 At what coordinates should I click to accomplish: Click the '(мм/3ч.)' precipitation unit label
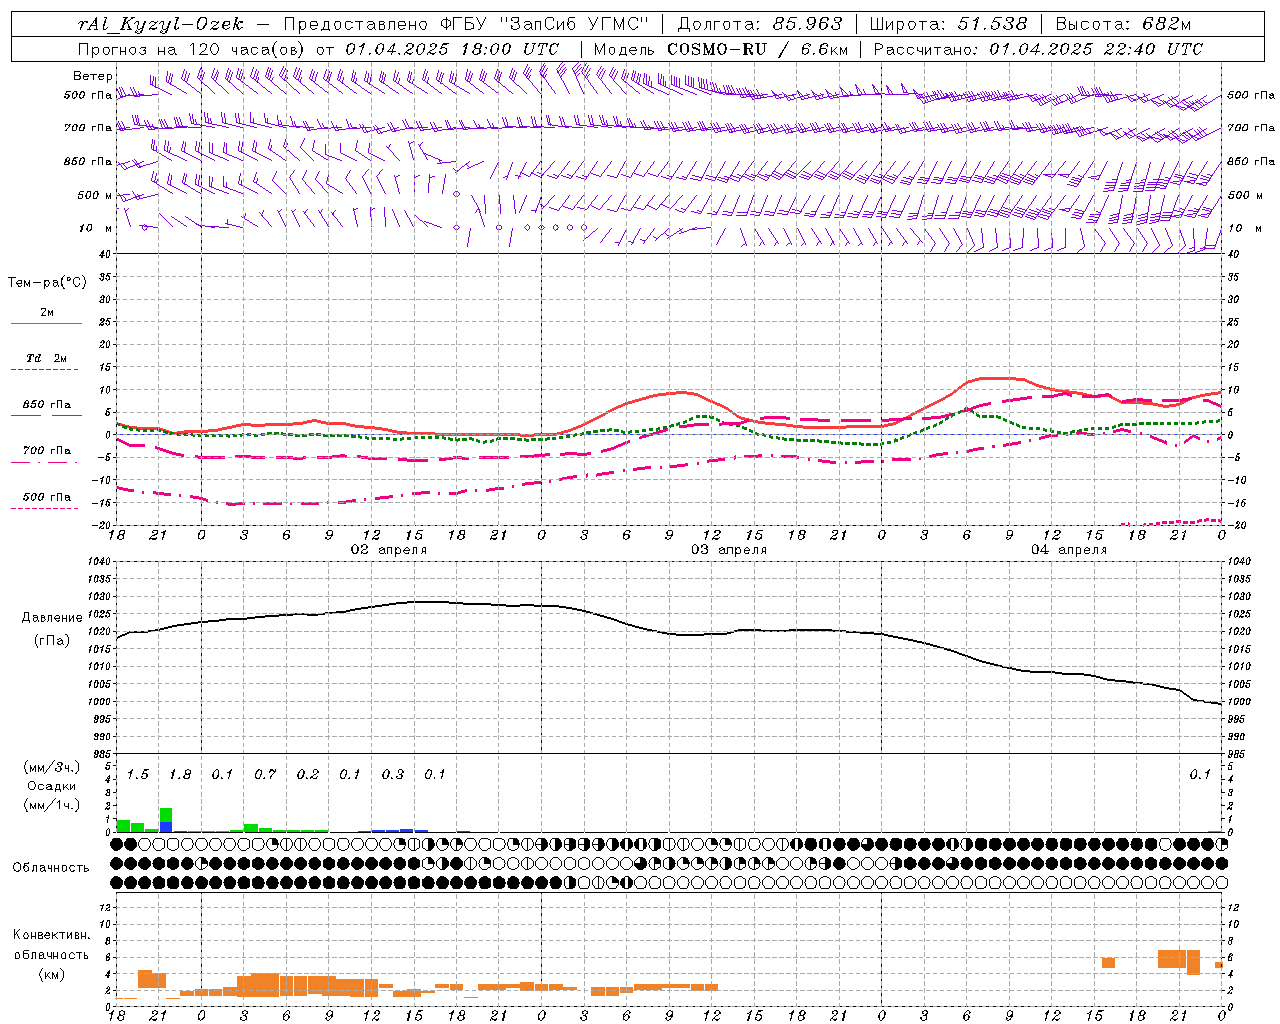(52, 767)
